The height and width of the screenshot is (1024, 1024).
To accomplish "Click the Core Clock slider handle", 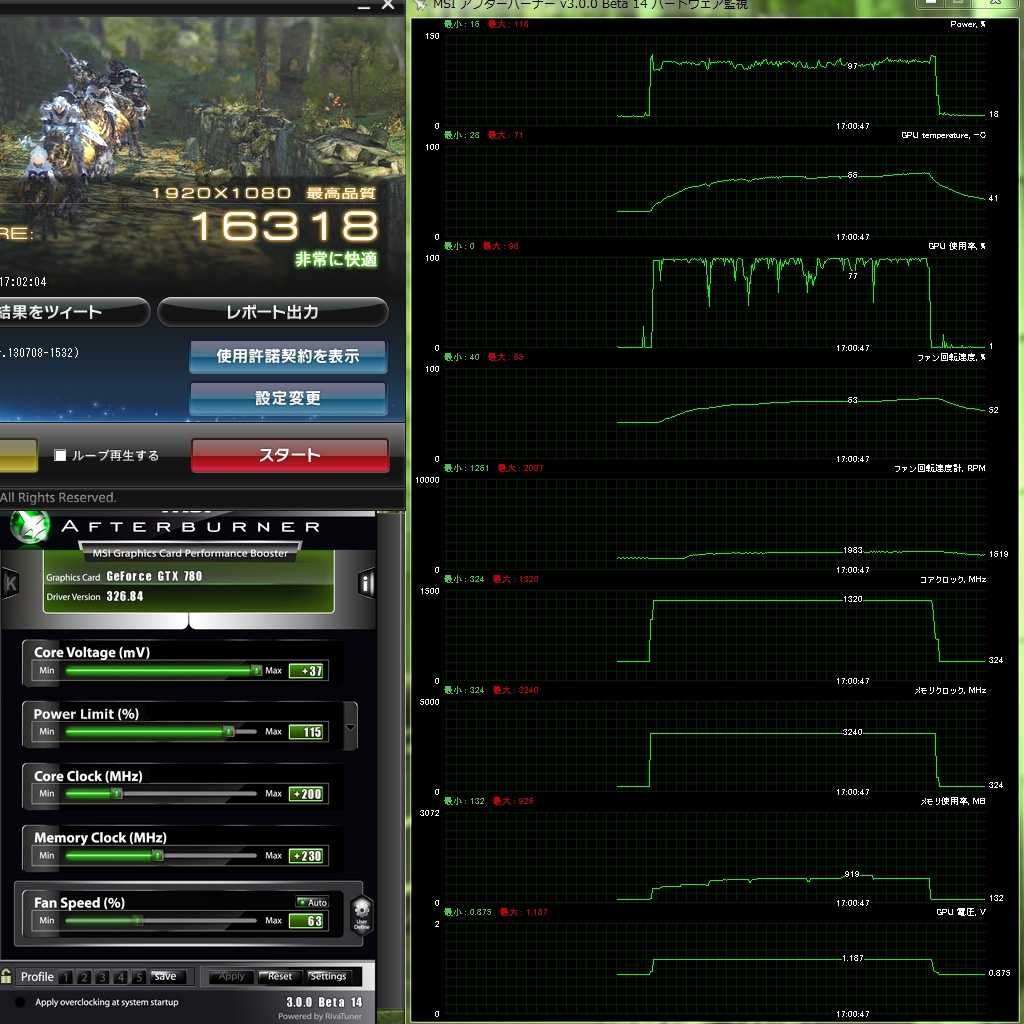I will pyautogui.click(x=117, y=793).
